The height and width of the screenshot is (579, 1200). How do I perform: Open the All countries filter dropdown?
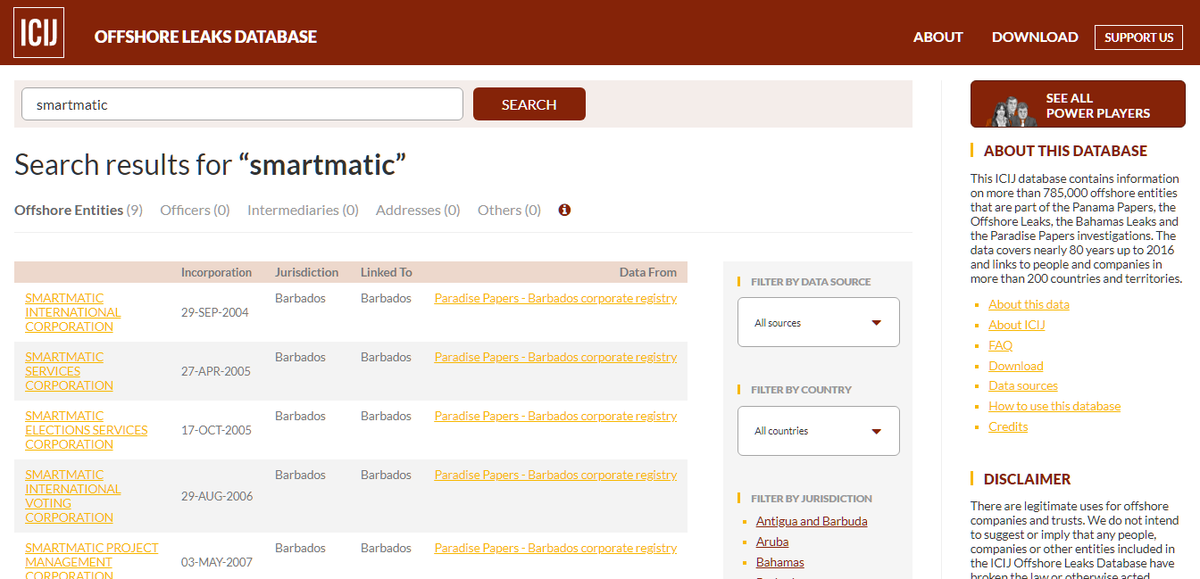pyautogui.click(x=819, y=431)
